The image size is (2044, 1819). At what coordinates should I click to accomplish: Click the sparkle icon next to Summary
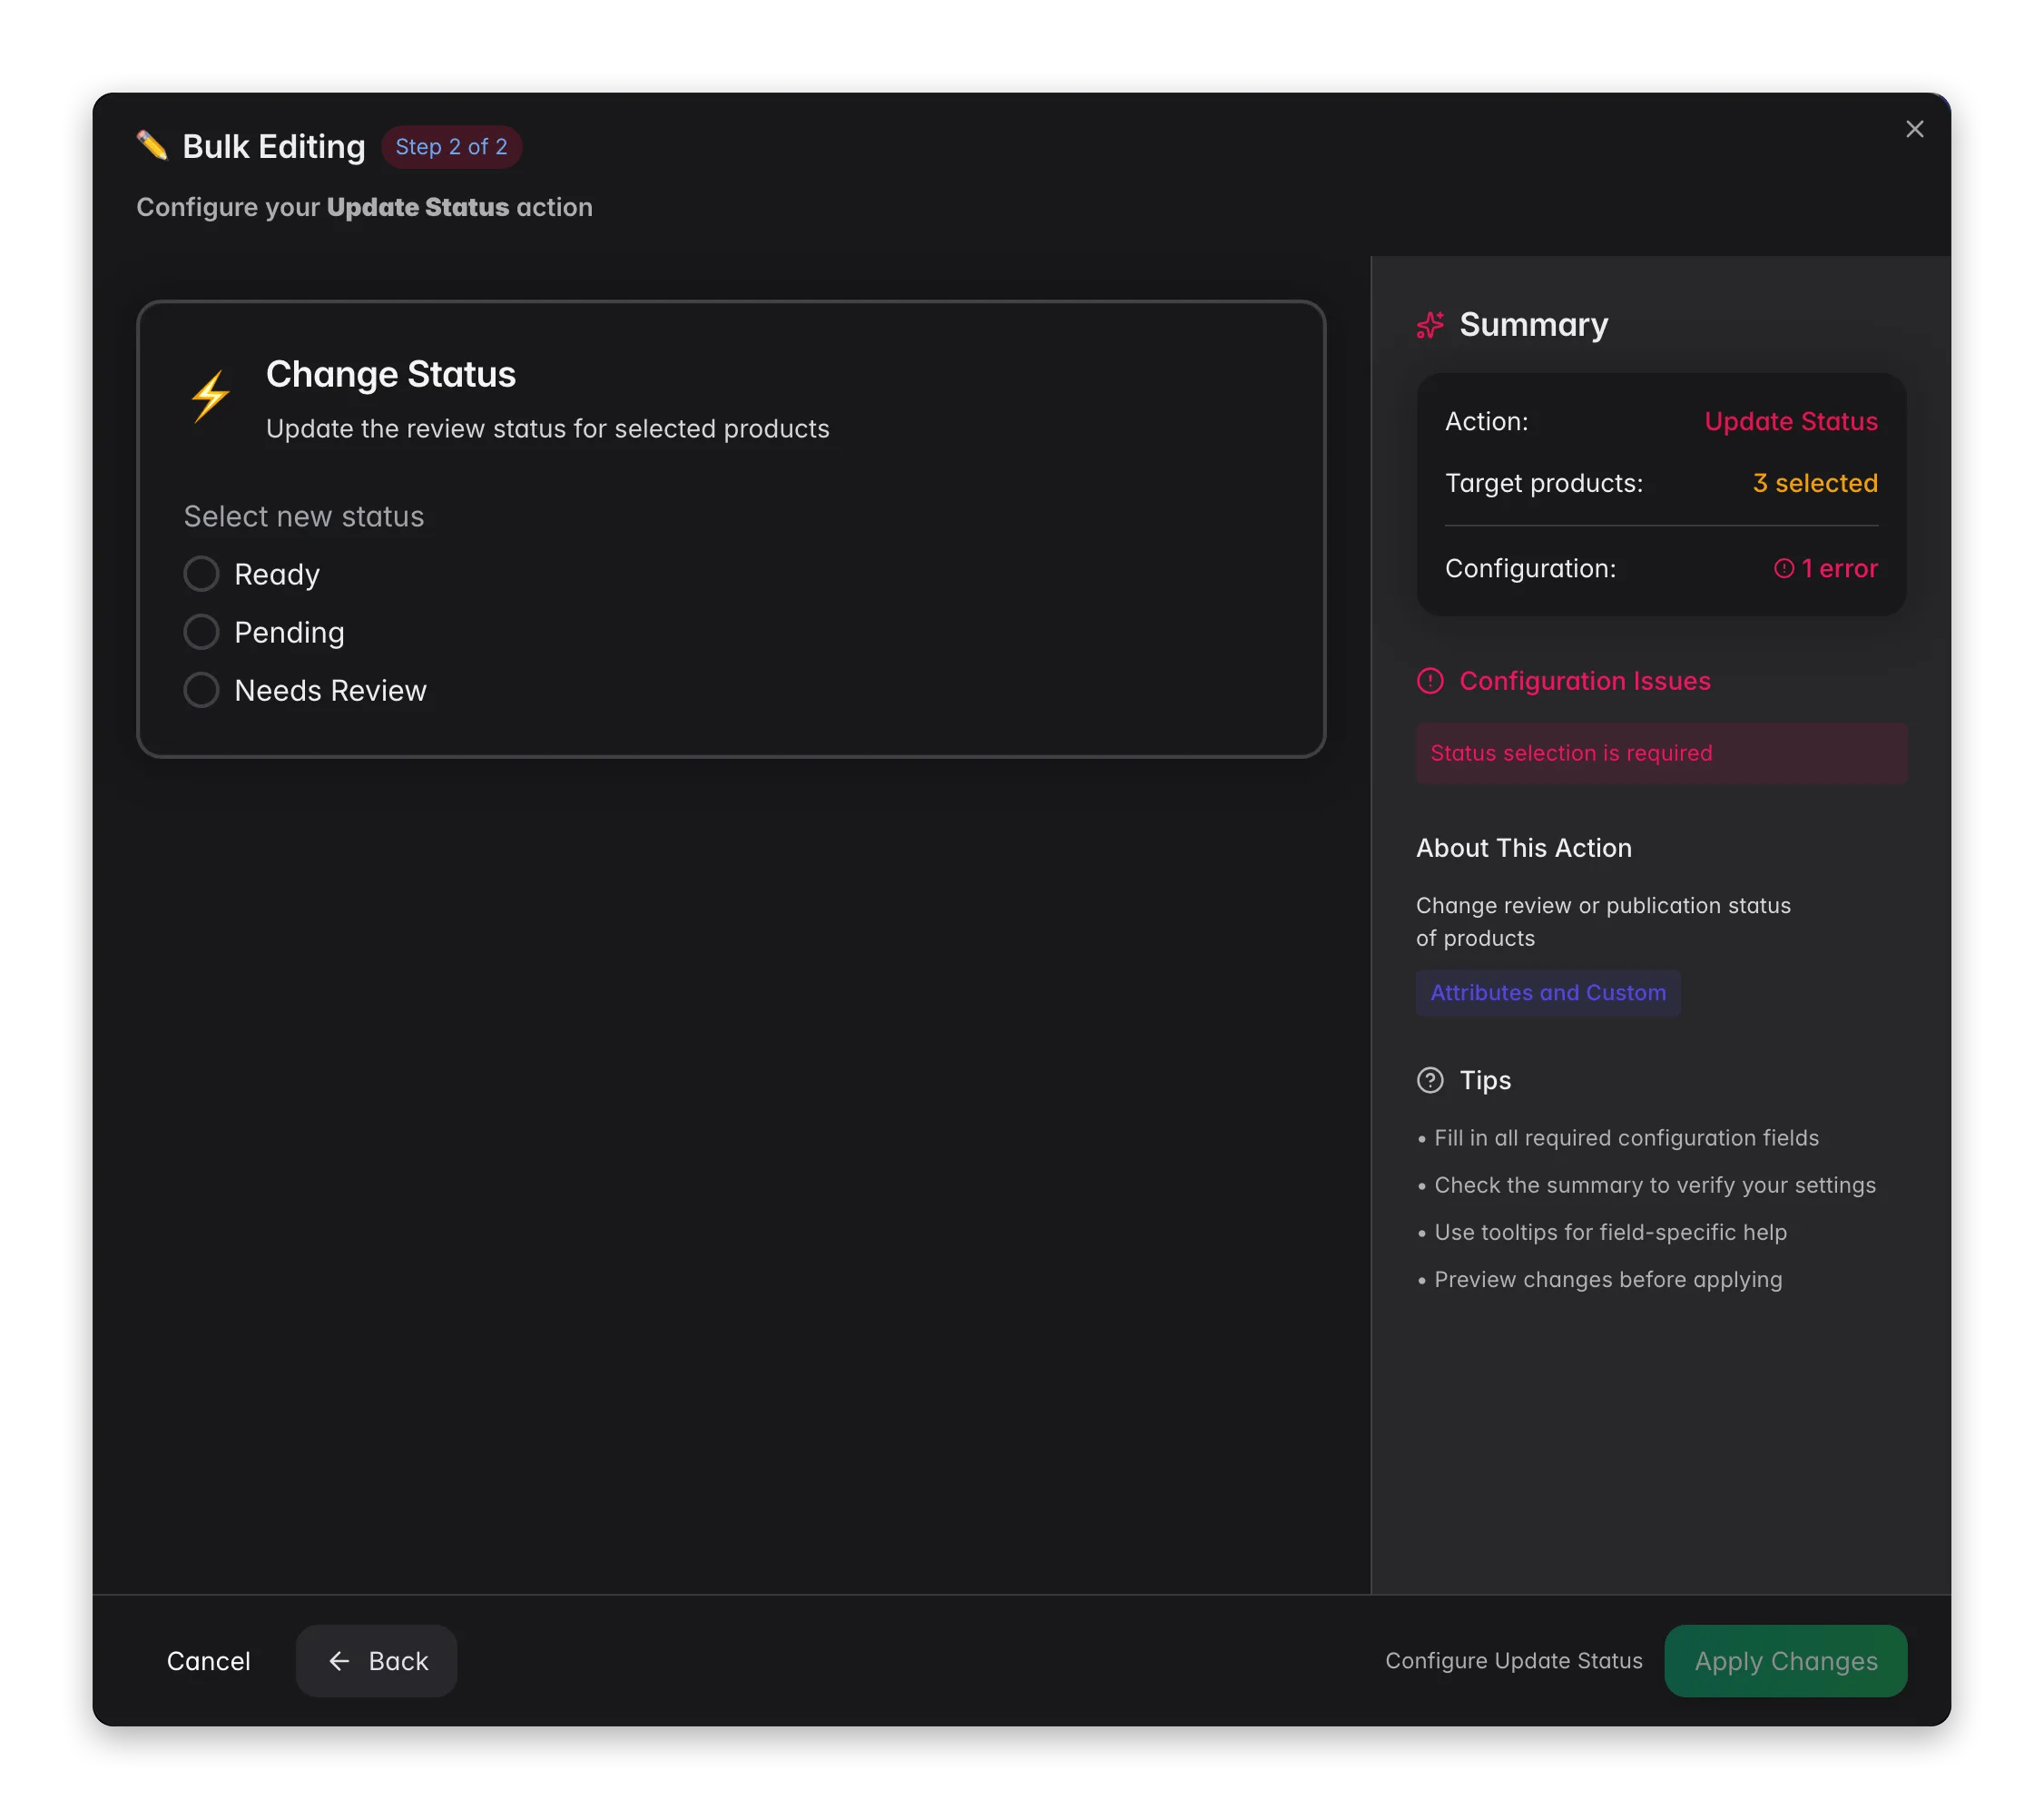(x=1430, y=325)
